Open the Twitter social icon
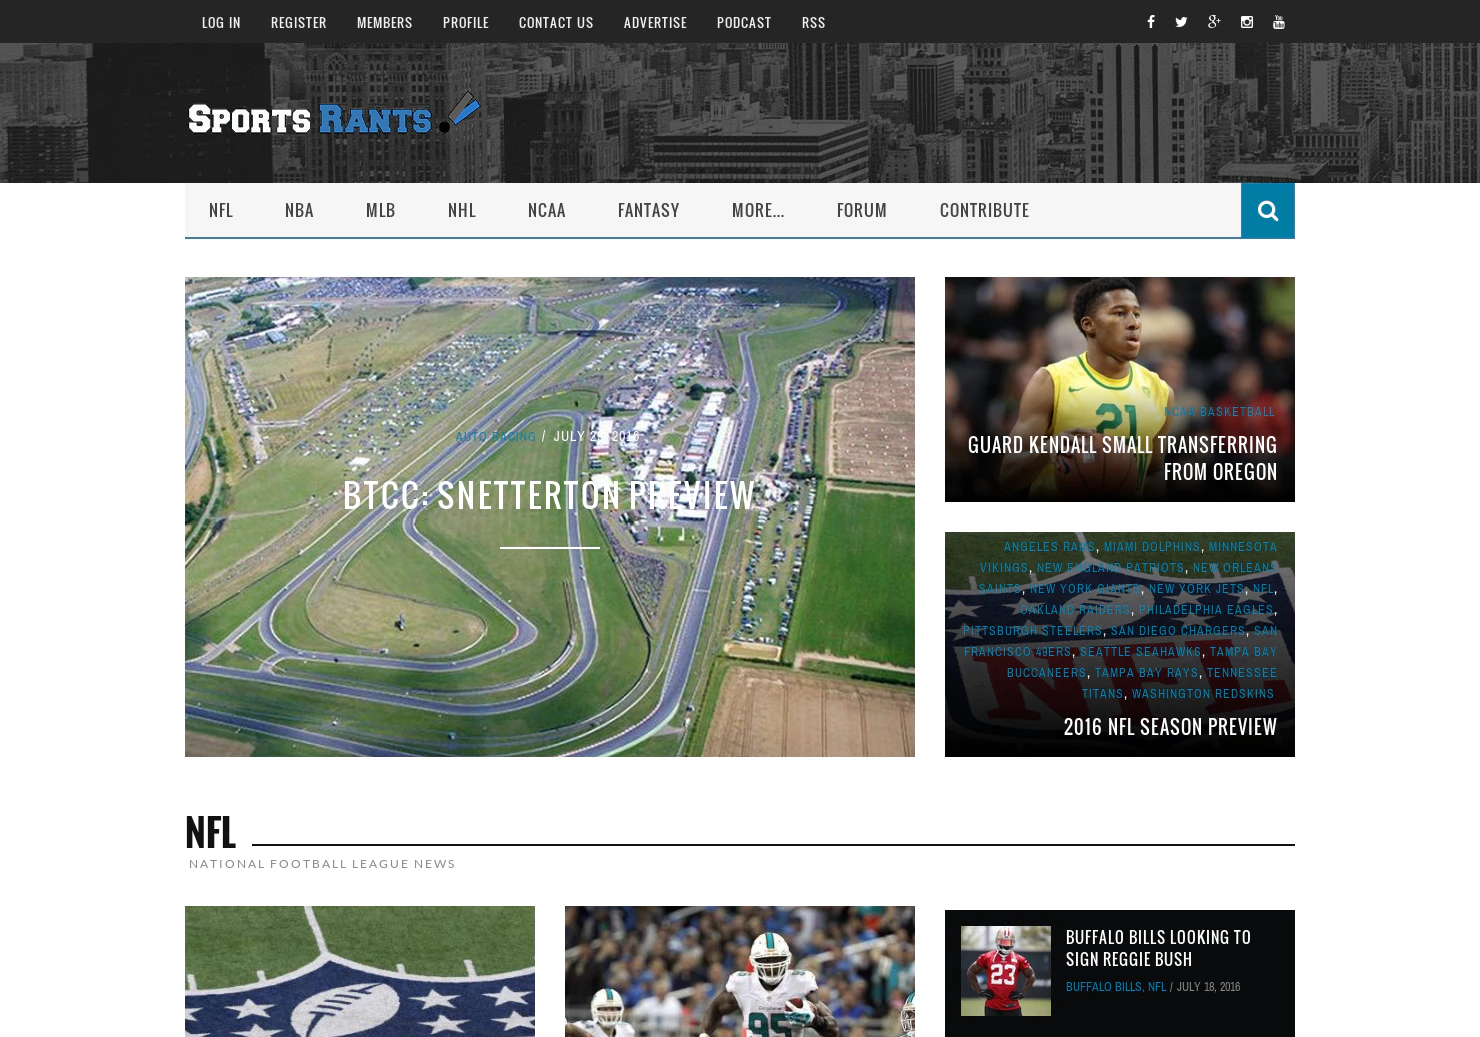The width and height of the screenshot is (1480, 1037). pos(1181,22)
